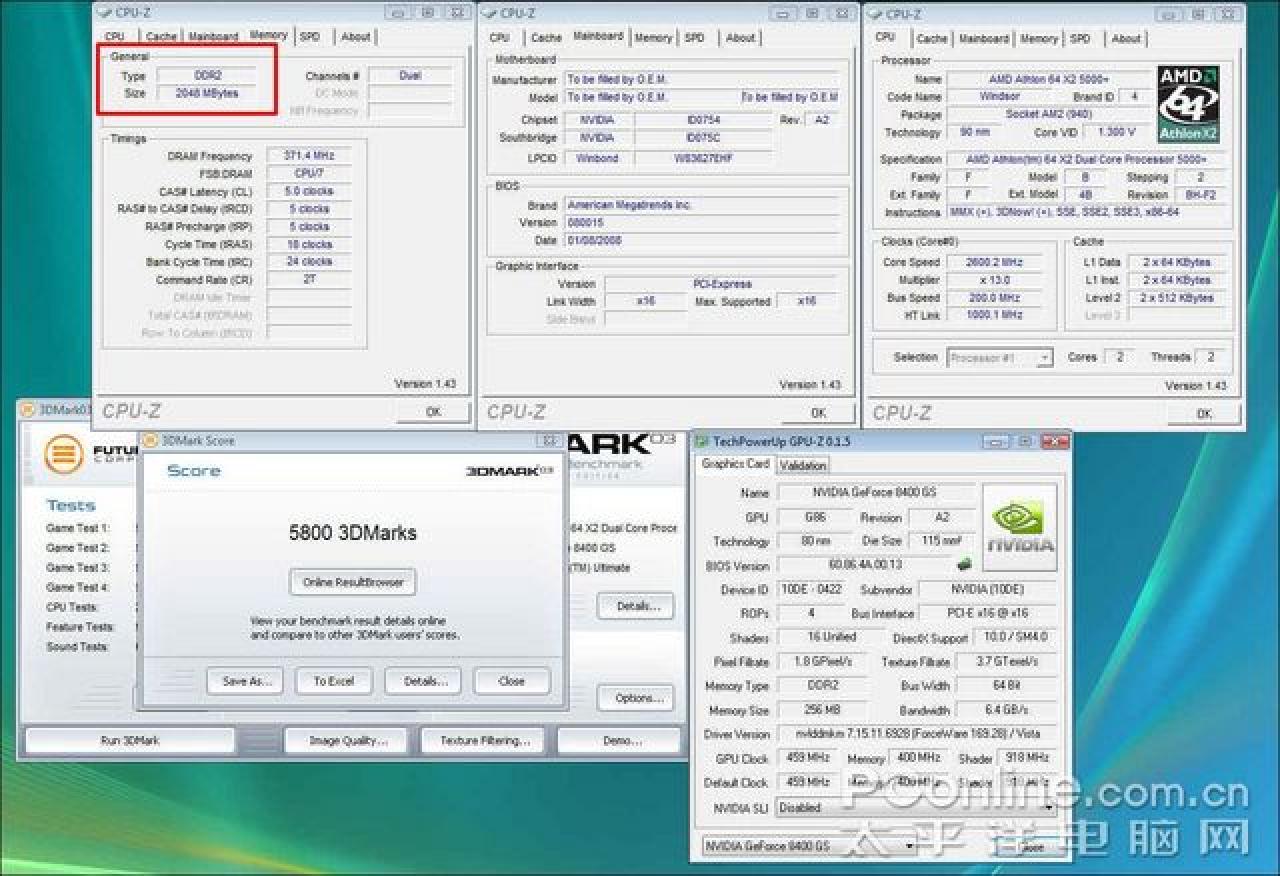Click OK in CPU-Z Mainboard window
1280x876 pixels.
point(818,412)
